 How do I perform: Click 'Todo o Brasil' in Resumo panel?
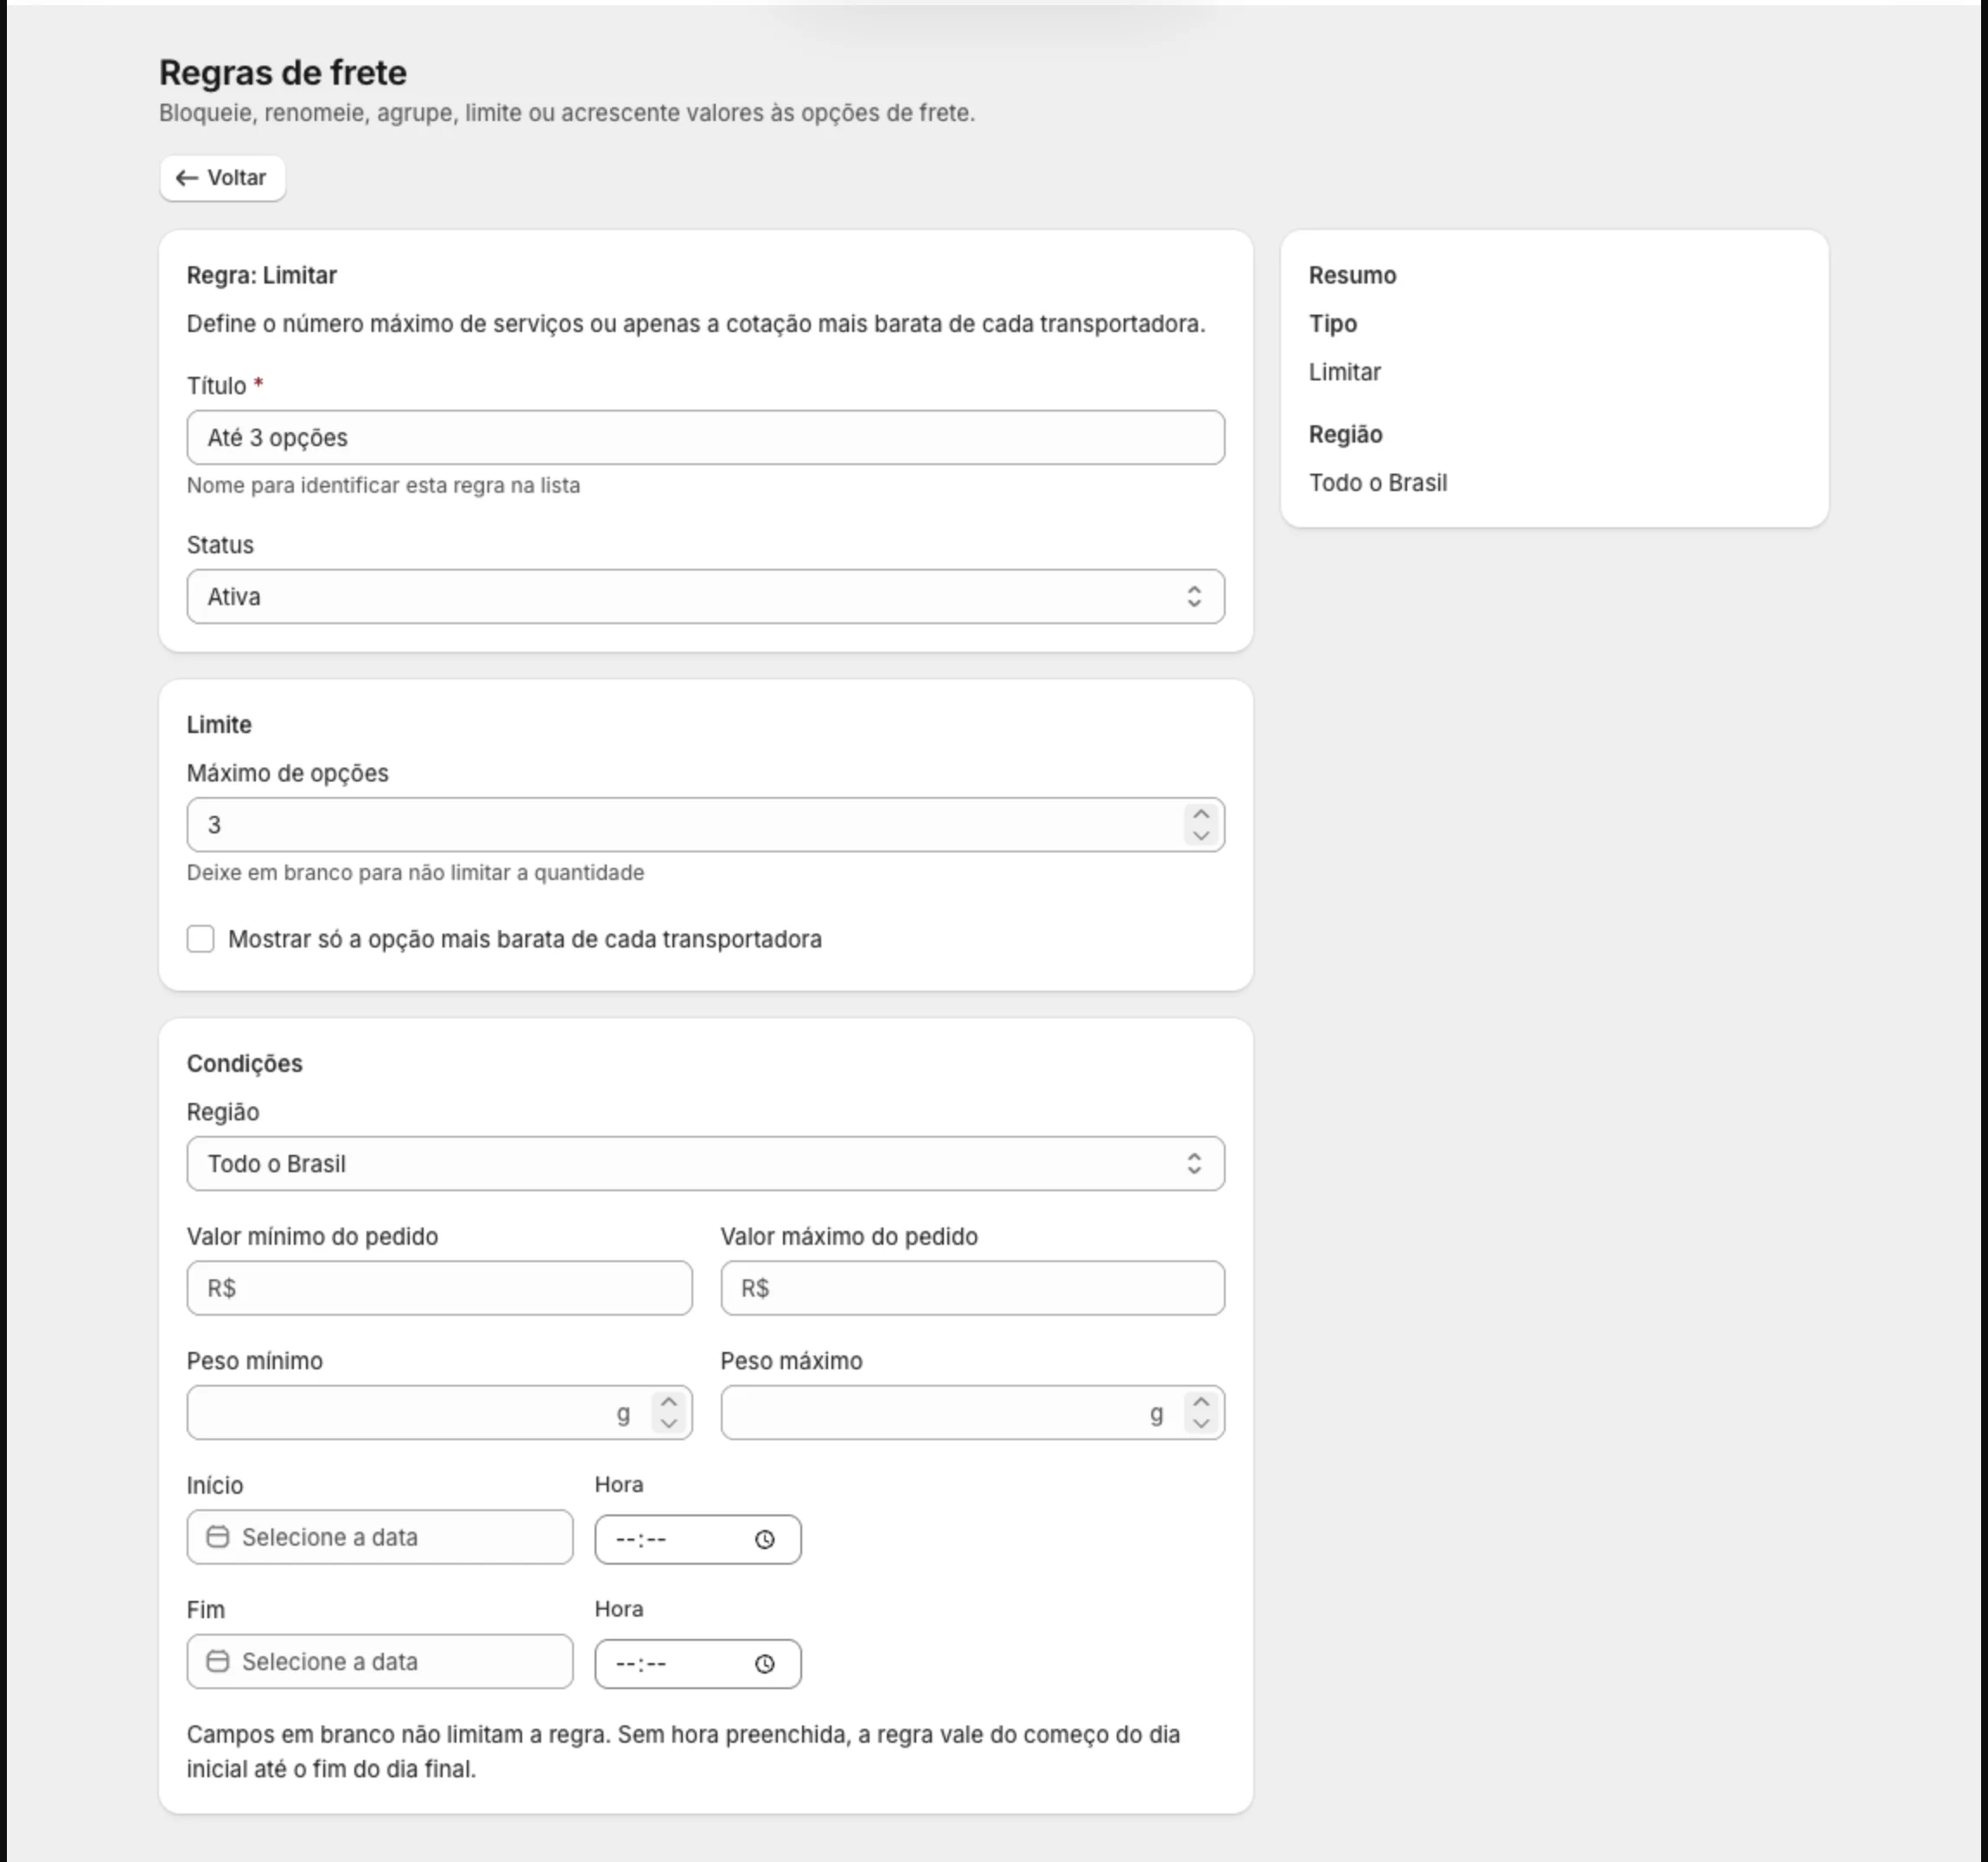click(x=1378, y=483)
